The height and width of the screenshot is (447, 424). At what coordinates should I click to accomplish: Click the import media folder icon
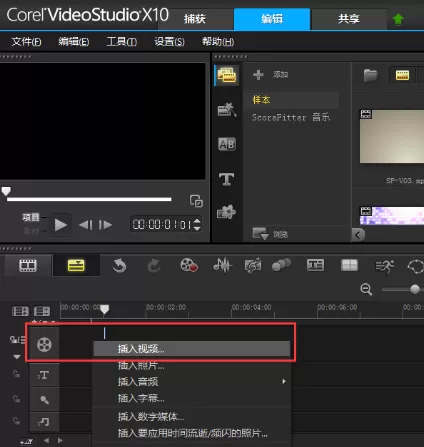(371, 75)
